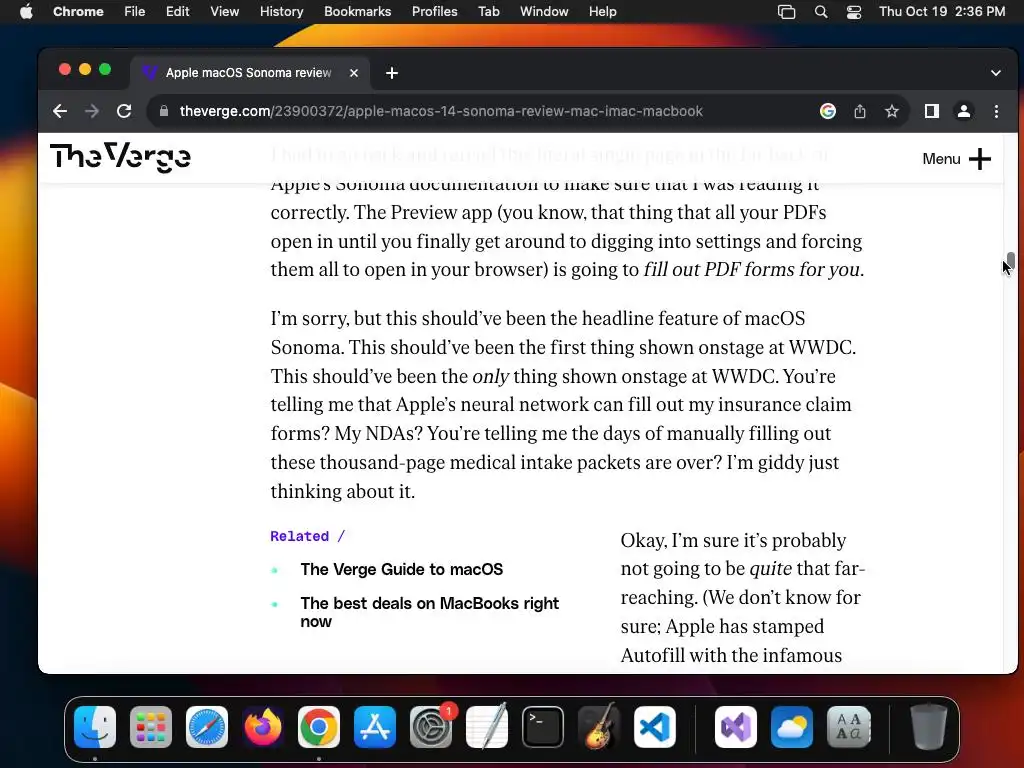Open the best deals on MacBooks link
The height and width of the screenshot is (768, 1024).
[x=429, y=612]
